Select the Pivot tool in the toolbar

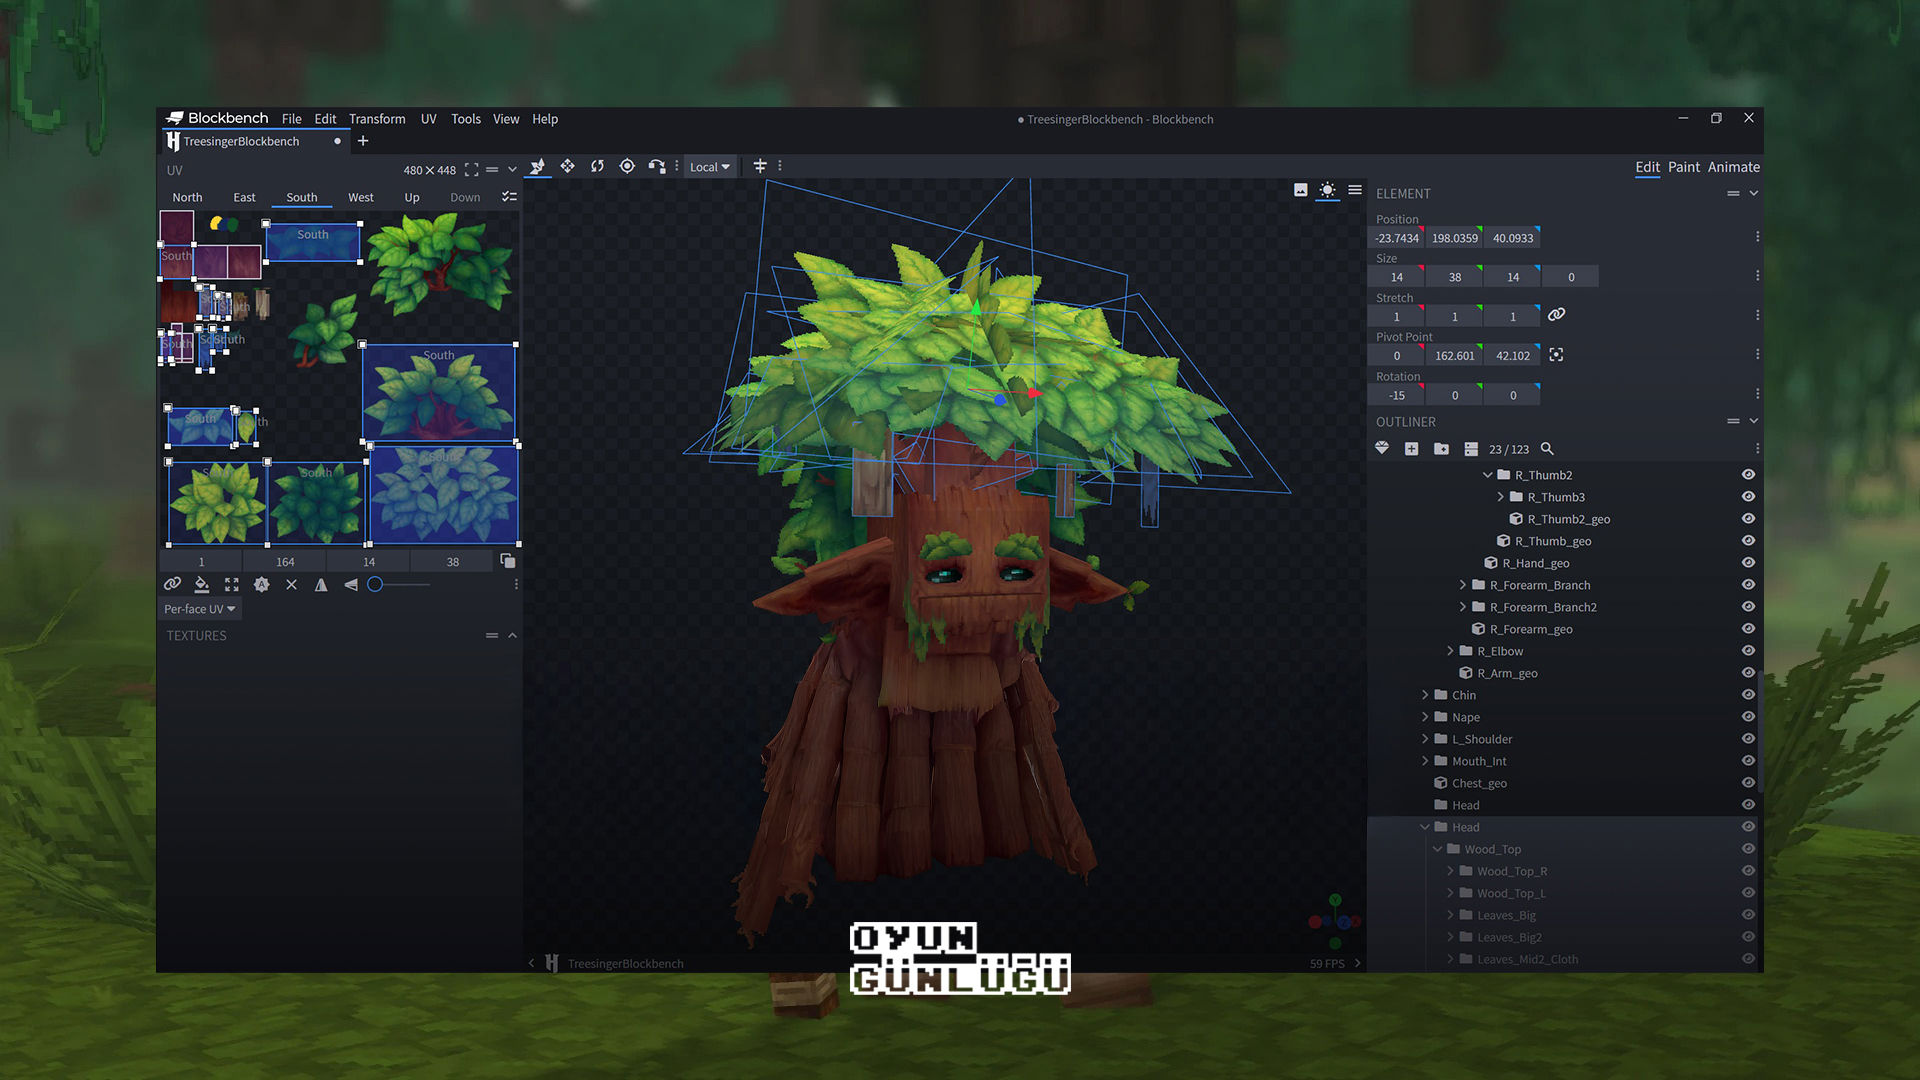point(627,167)
